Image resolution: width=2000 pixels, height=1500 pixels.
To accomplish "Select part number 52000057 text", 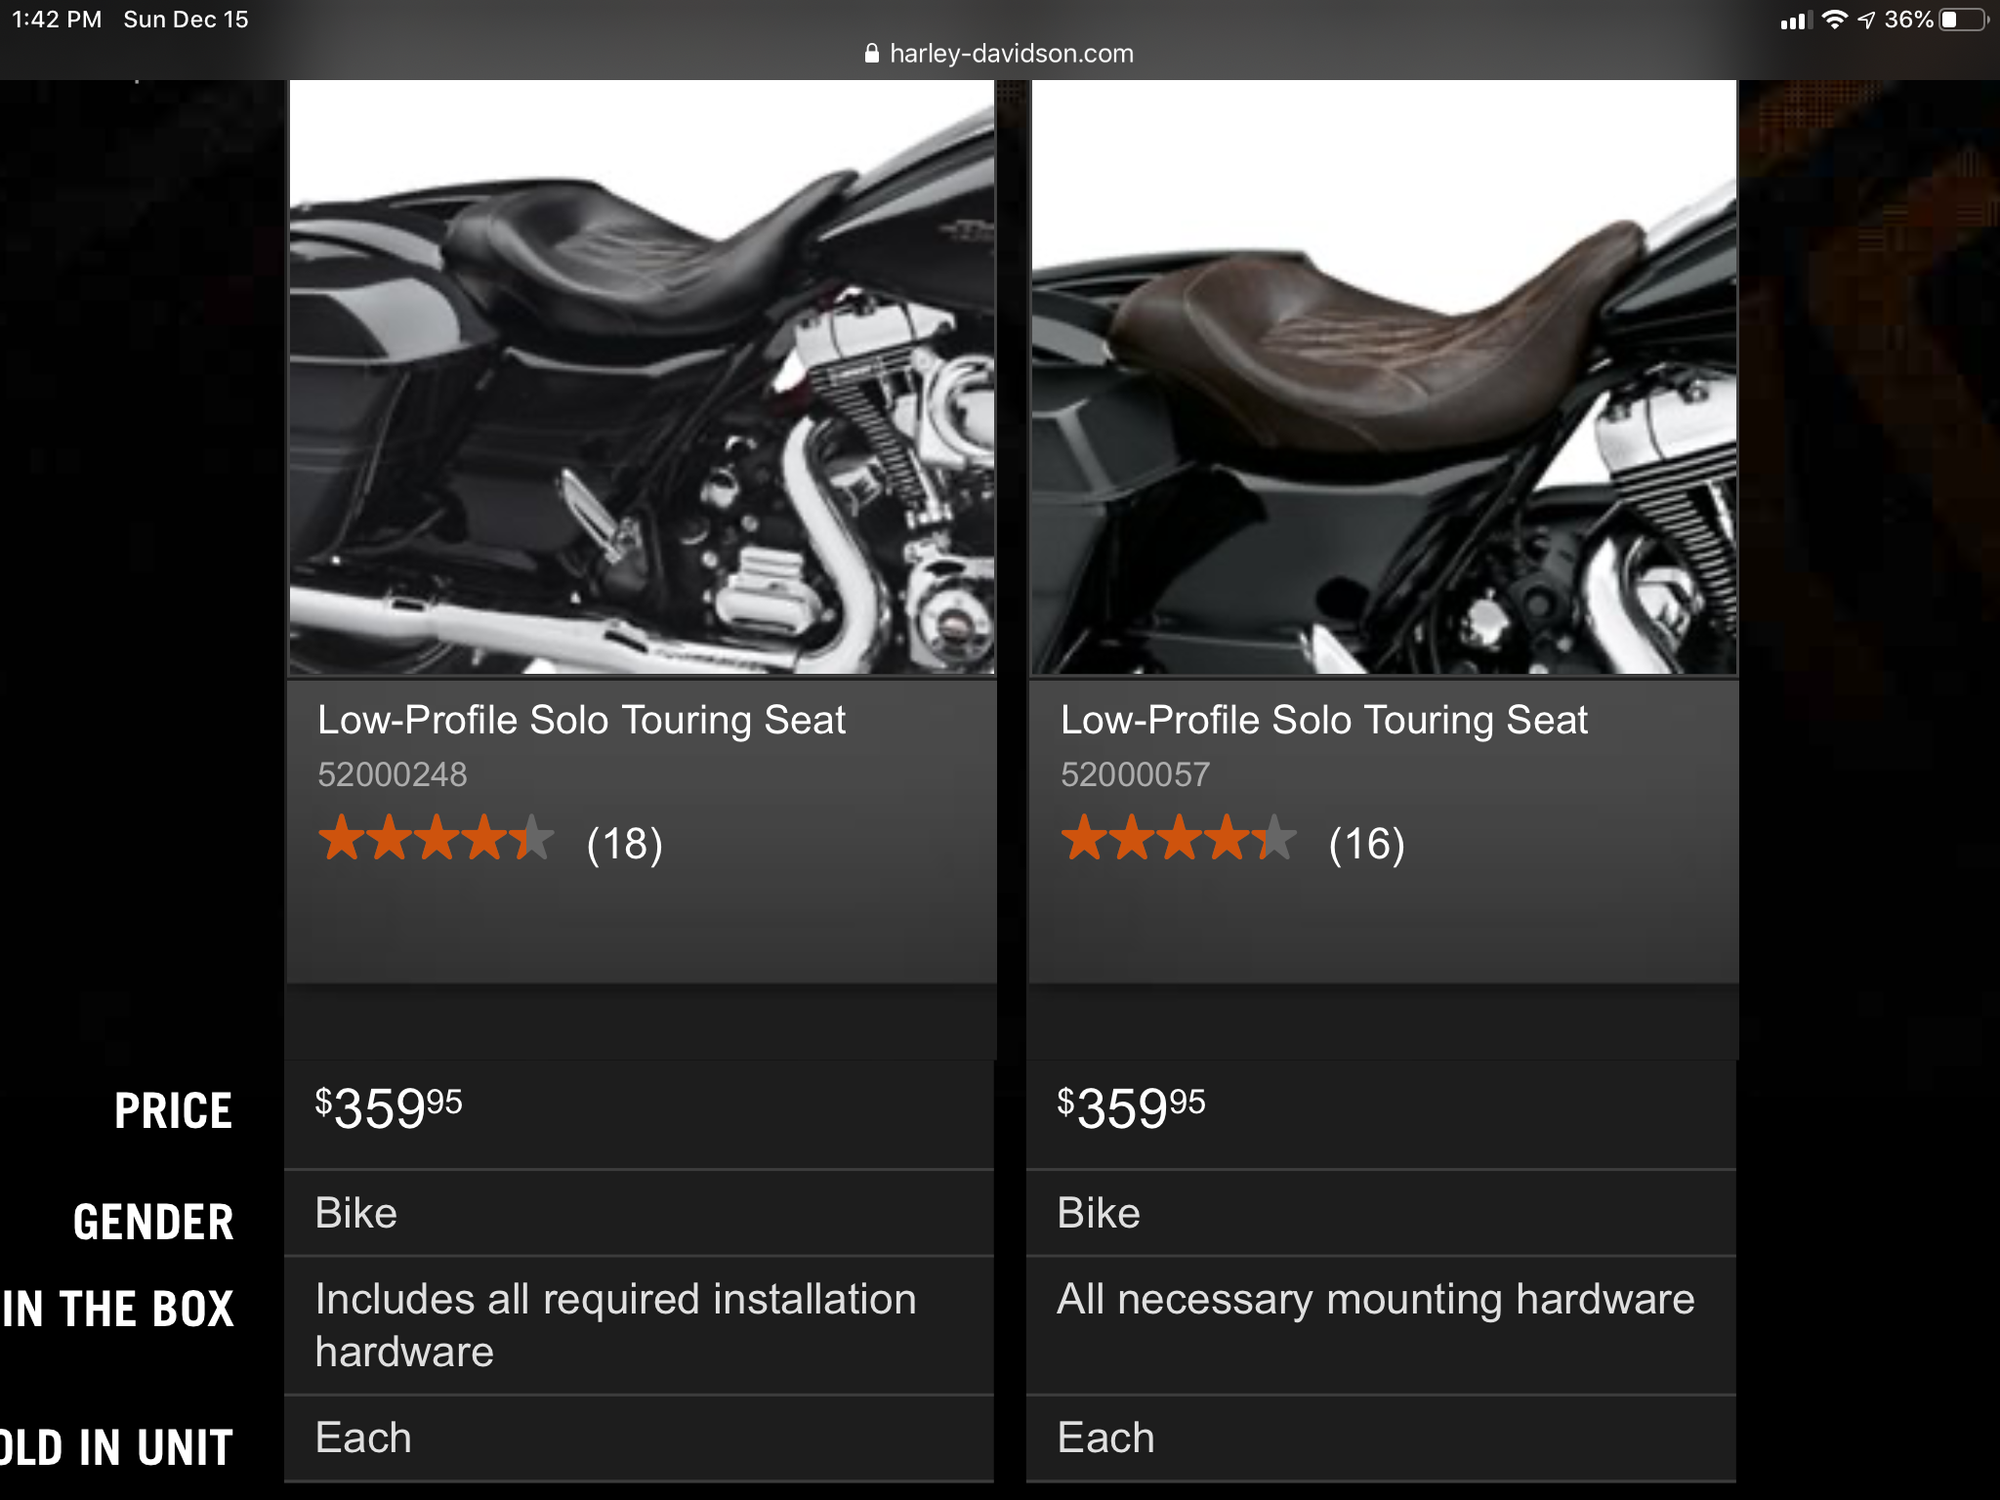I will click(1135, 775).
